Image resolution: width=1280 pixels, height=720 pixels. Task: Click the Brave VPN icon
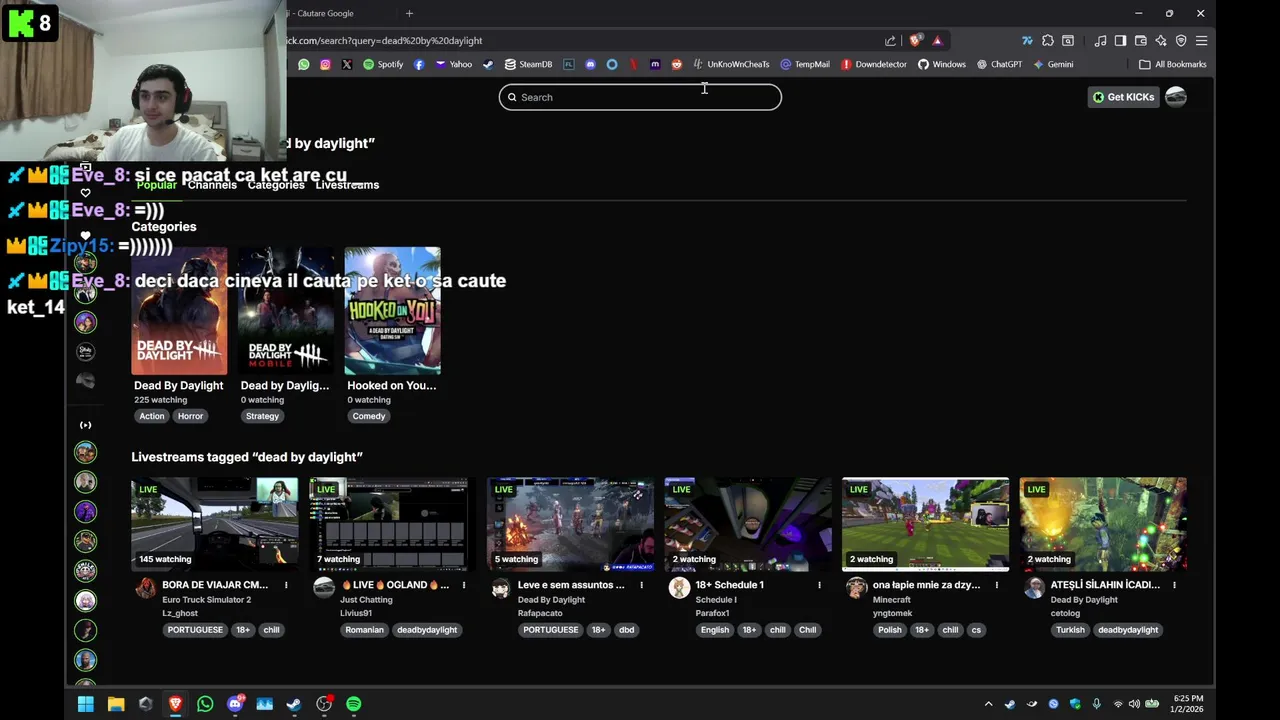point(1181,41)
